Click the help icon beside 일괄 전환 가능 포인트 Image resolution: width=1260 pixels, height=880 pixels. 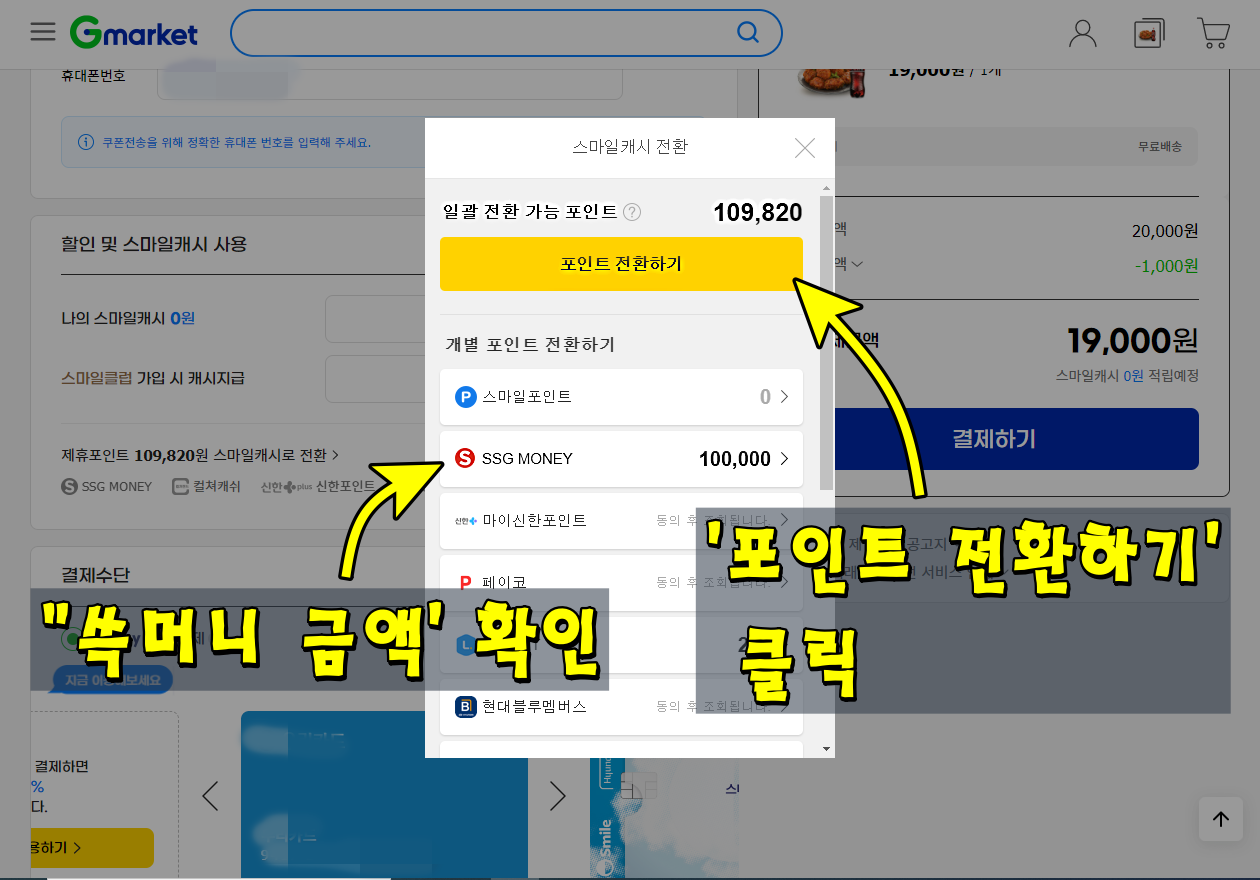(x=632, y=212)
